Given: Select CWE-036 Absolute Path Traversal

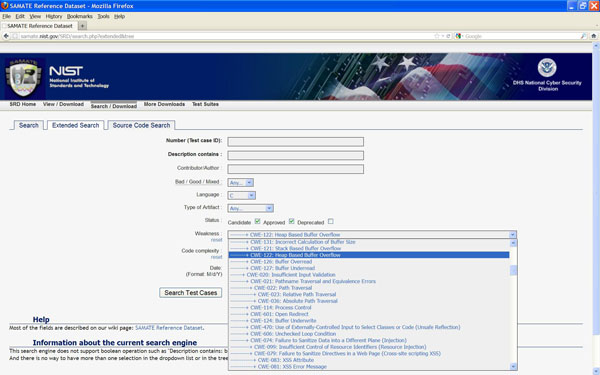Looking at the screenshot, I should [369, 301].
